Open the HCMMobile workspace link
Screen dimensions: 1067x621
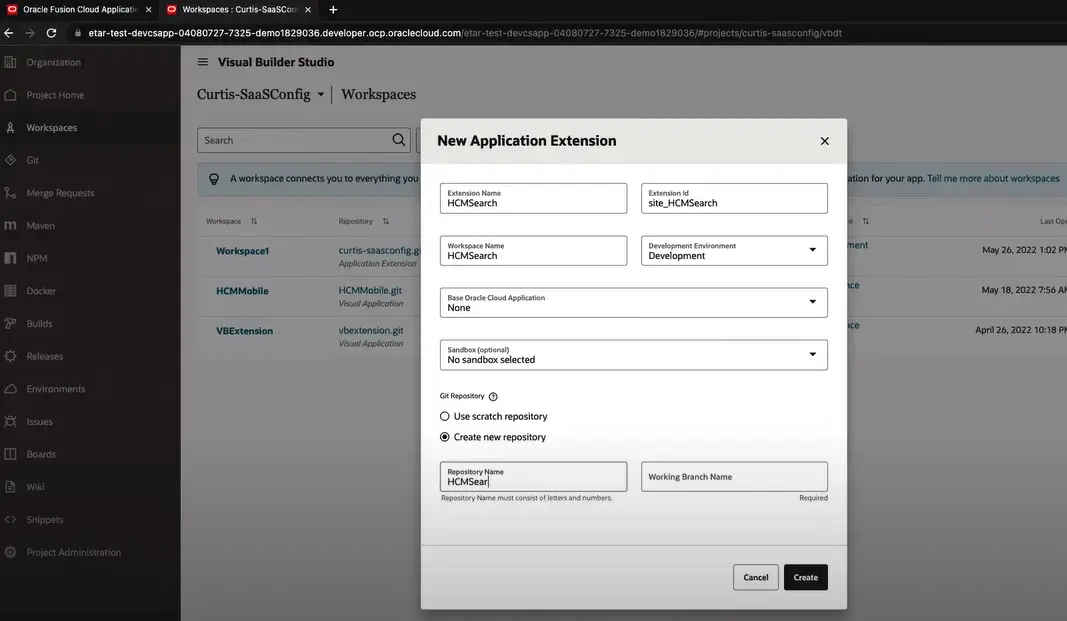coord(242,291)
